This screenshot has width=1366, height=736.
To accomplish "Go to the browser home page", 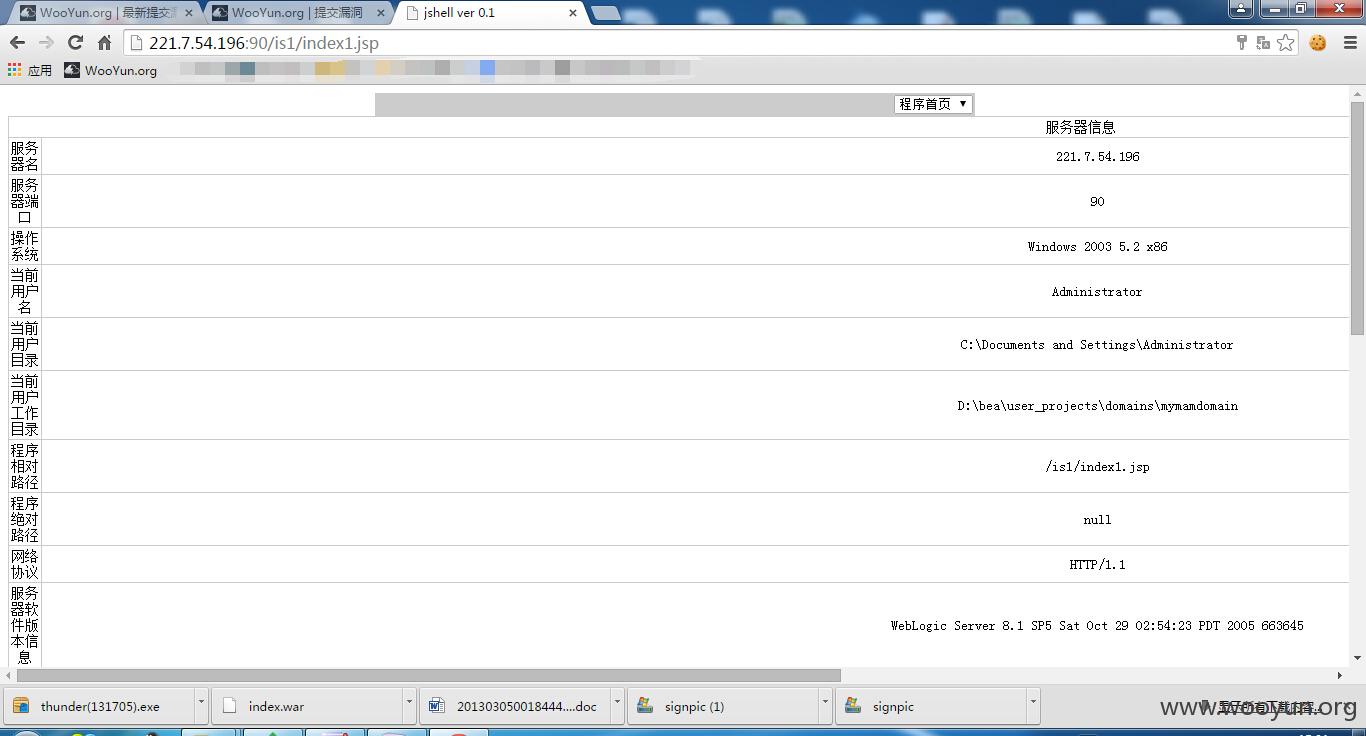I will click(x=104, y=42).
